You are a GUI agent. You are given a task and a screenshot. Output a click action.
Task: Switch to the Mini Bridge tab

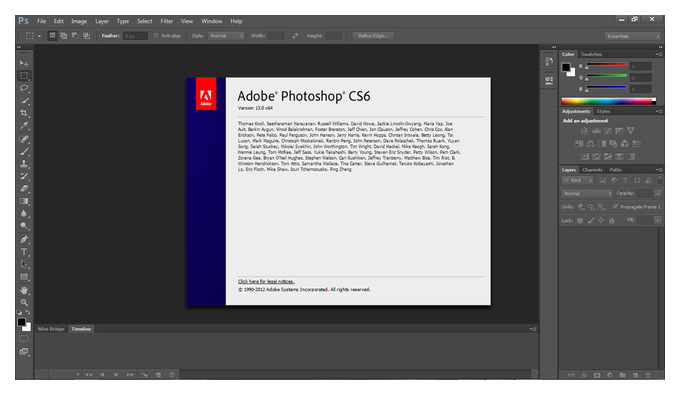click(51, 329)
